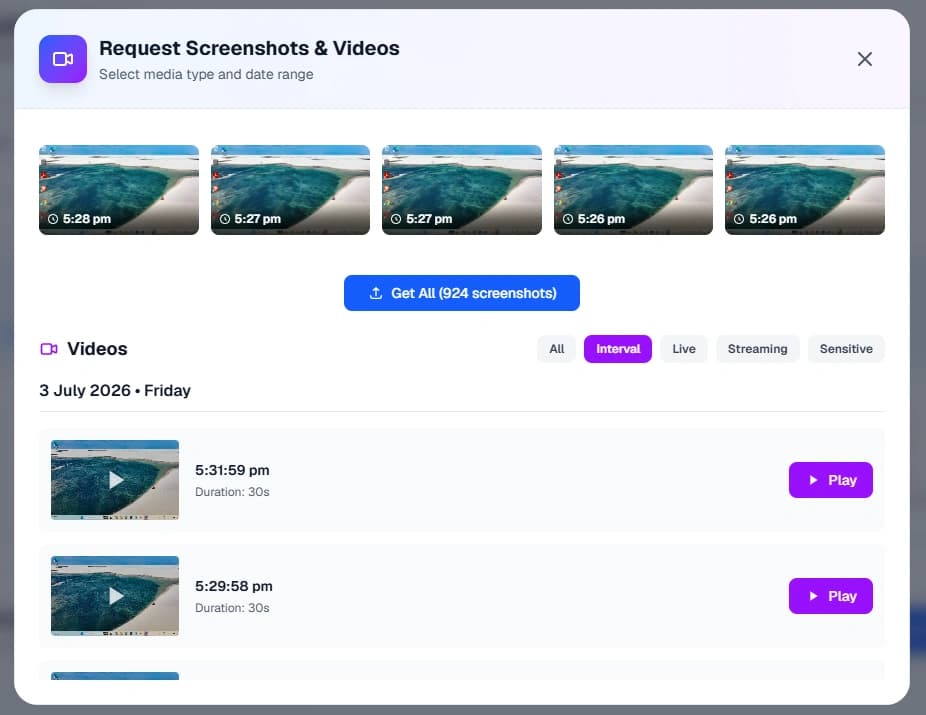Screen dimensions: 926x715
Task: Open the first 5:26 pm screenshot thumbnail
Action: 633,190
